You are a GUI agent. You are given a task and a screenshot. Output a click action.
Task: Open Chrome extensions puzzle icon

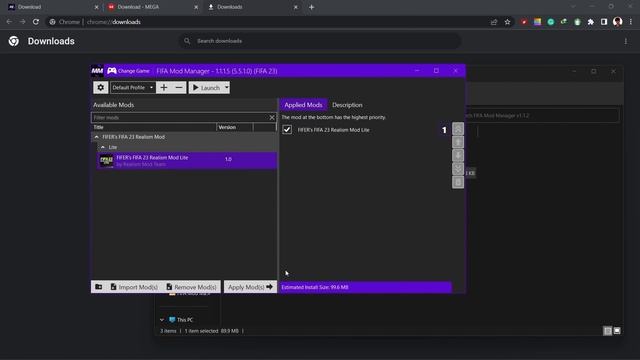(591, 22)
